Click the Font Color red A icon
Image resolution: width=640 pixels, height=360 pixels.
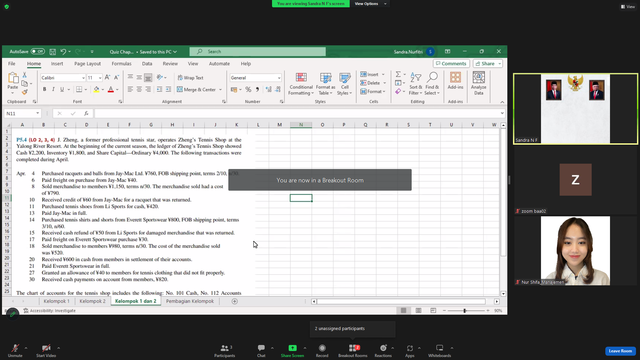[111, 89]
